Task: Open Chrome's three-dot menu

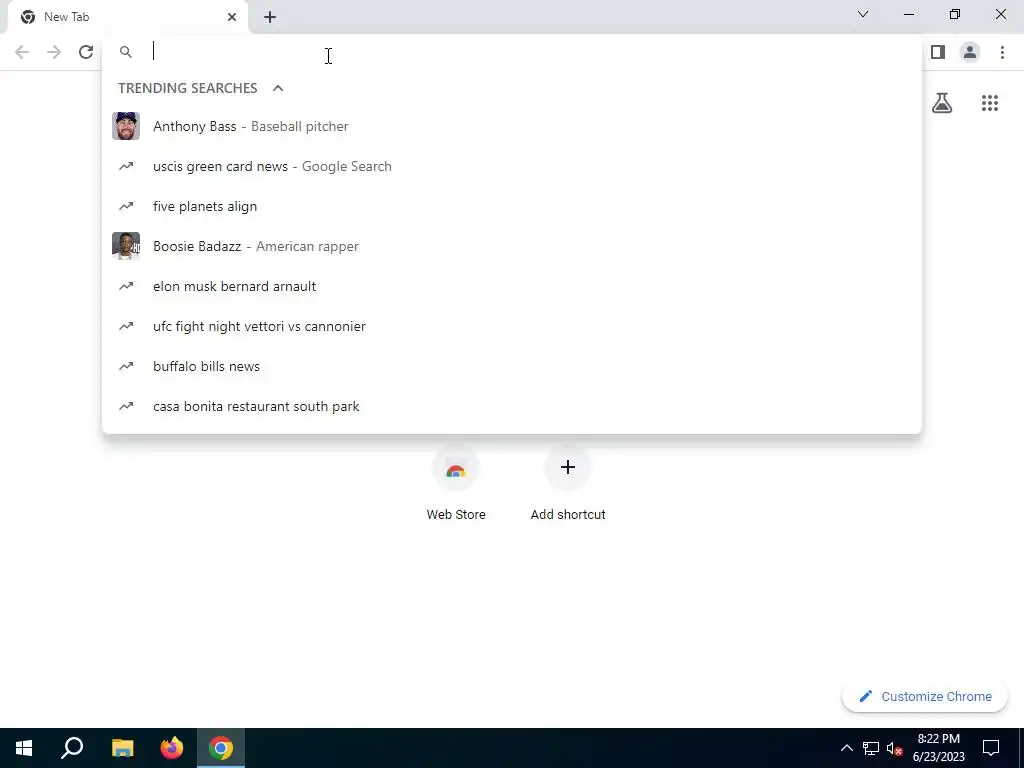Action: [x=1002, y=52]
